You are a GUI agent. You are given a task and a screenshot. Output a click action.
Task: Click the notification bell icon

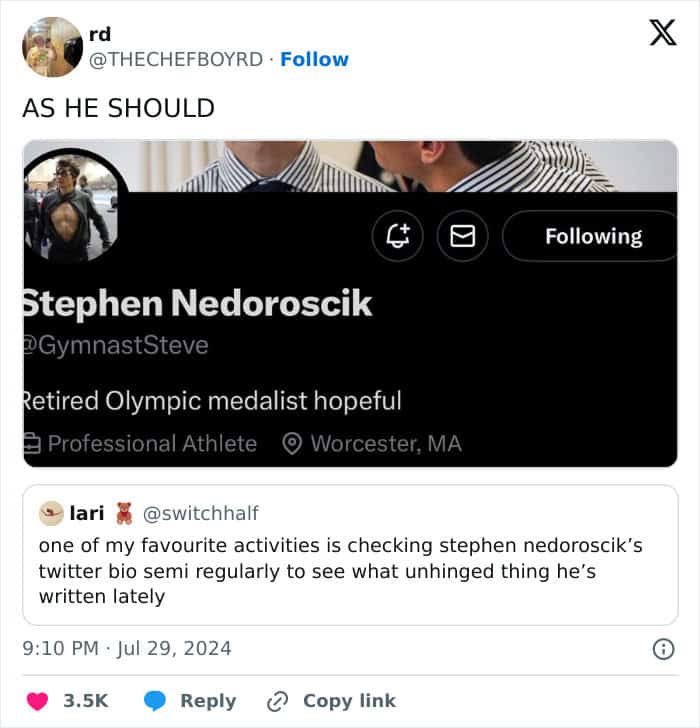click(398, 236)
